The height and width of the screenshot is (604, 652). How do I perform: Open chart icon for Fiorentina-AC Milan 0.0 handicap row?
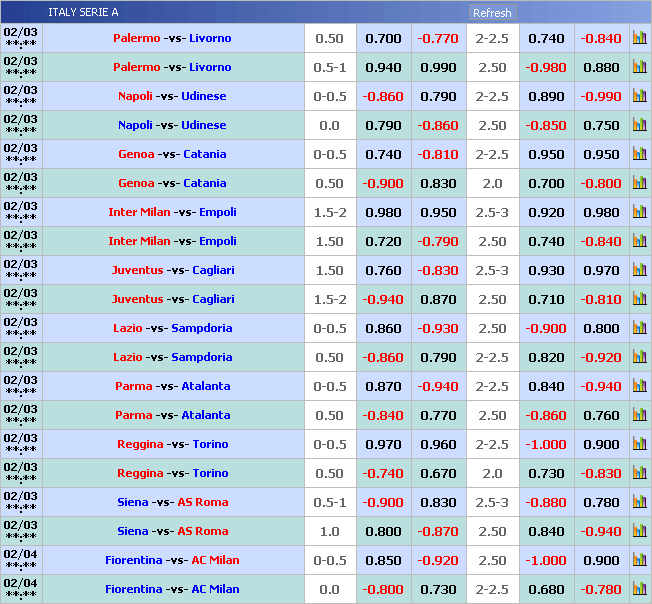[639, 589]
